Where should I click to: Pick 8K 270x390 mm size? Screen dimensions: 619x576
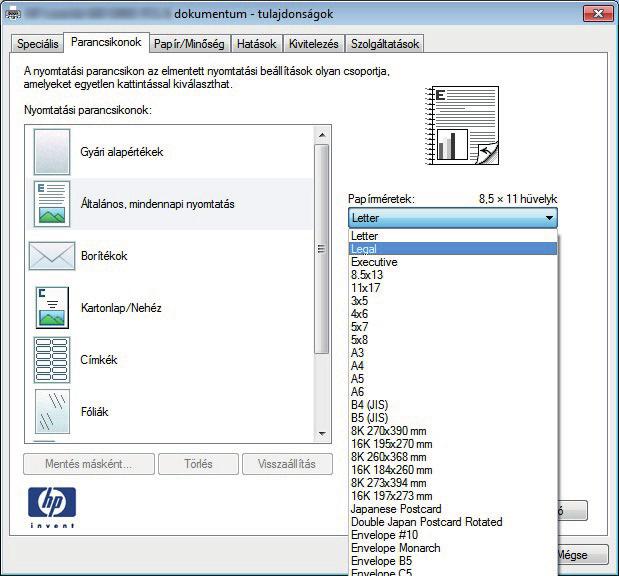(452, 431)
